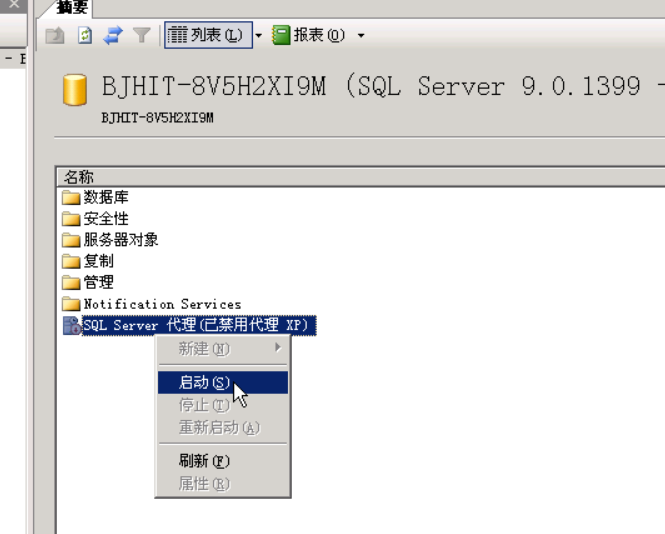
Task: Click the green refresh page icon
Action: click(85, 35)
